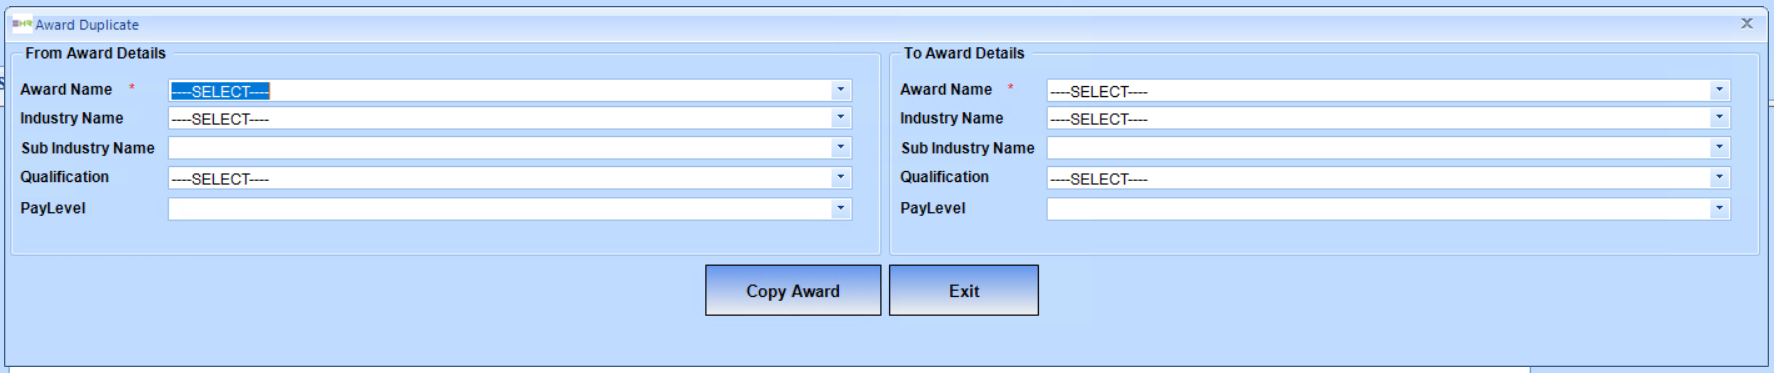1774x373 pixels.
Task: Open the To PayLevel dropdown arrow
Action: point(1719,209)
